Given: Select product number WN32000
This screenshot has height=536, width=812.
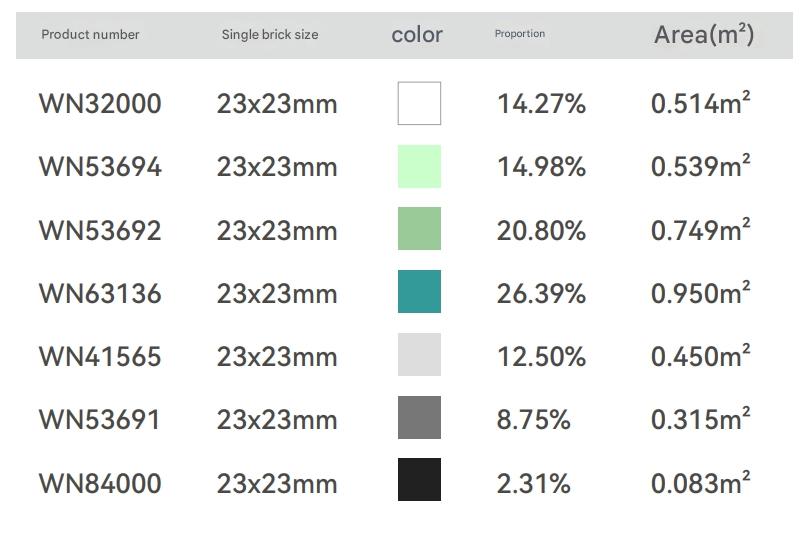Looking at the screenshot, I should (x=100, y=104).
